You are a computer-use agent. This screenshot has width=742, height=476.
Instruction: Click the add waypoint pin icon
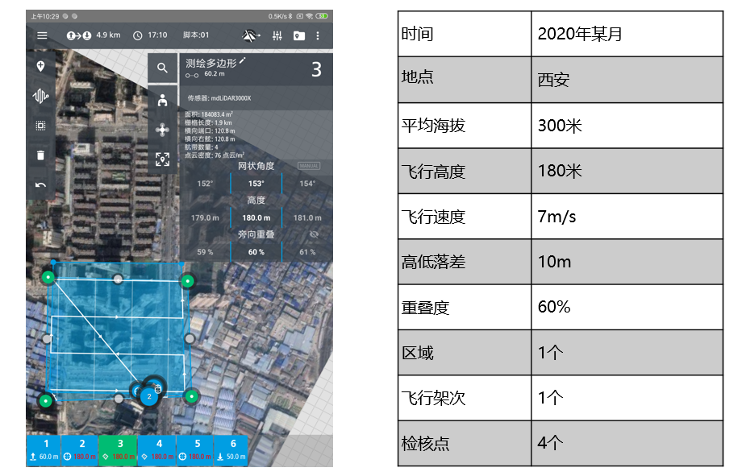point(41,67)
